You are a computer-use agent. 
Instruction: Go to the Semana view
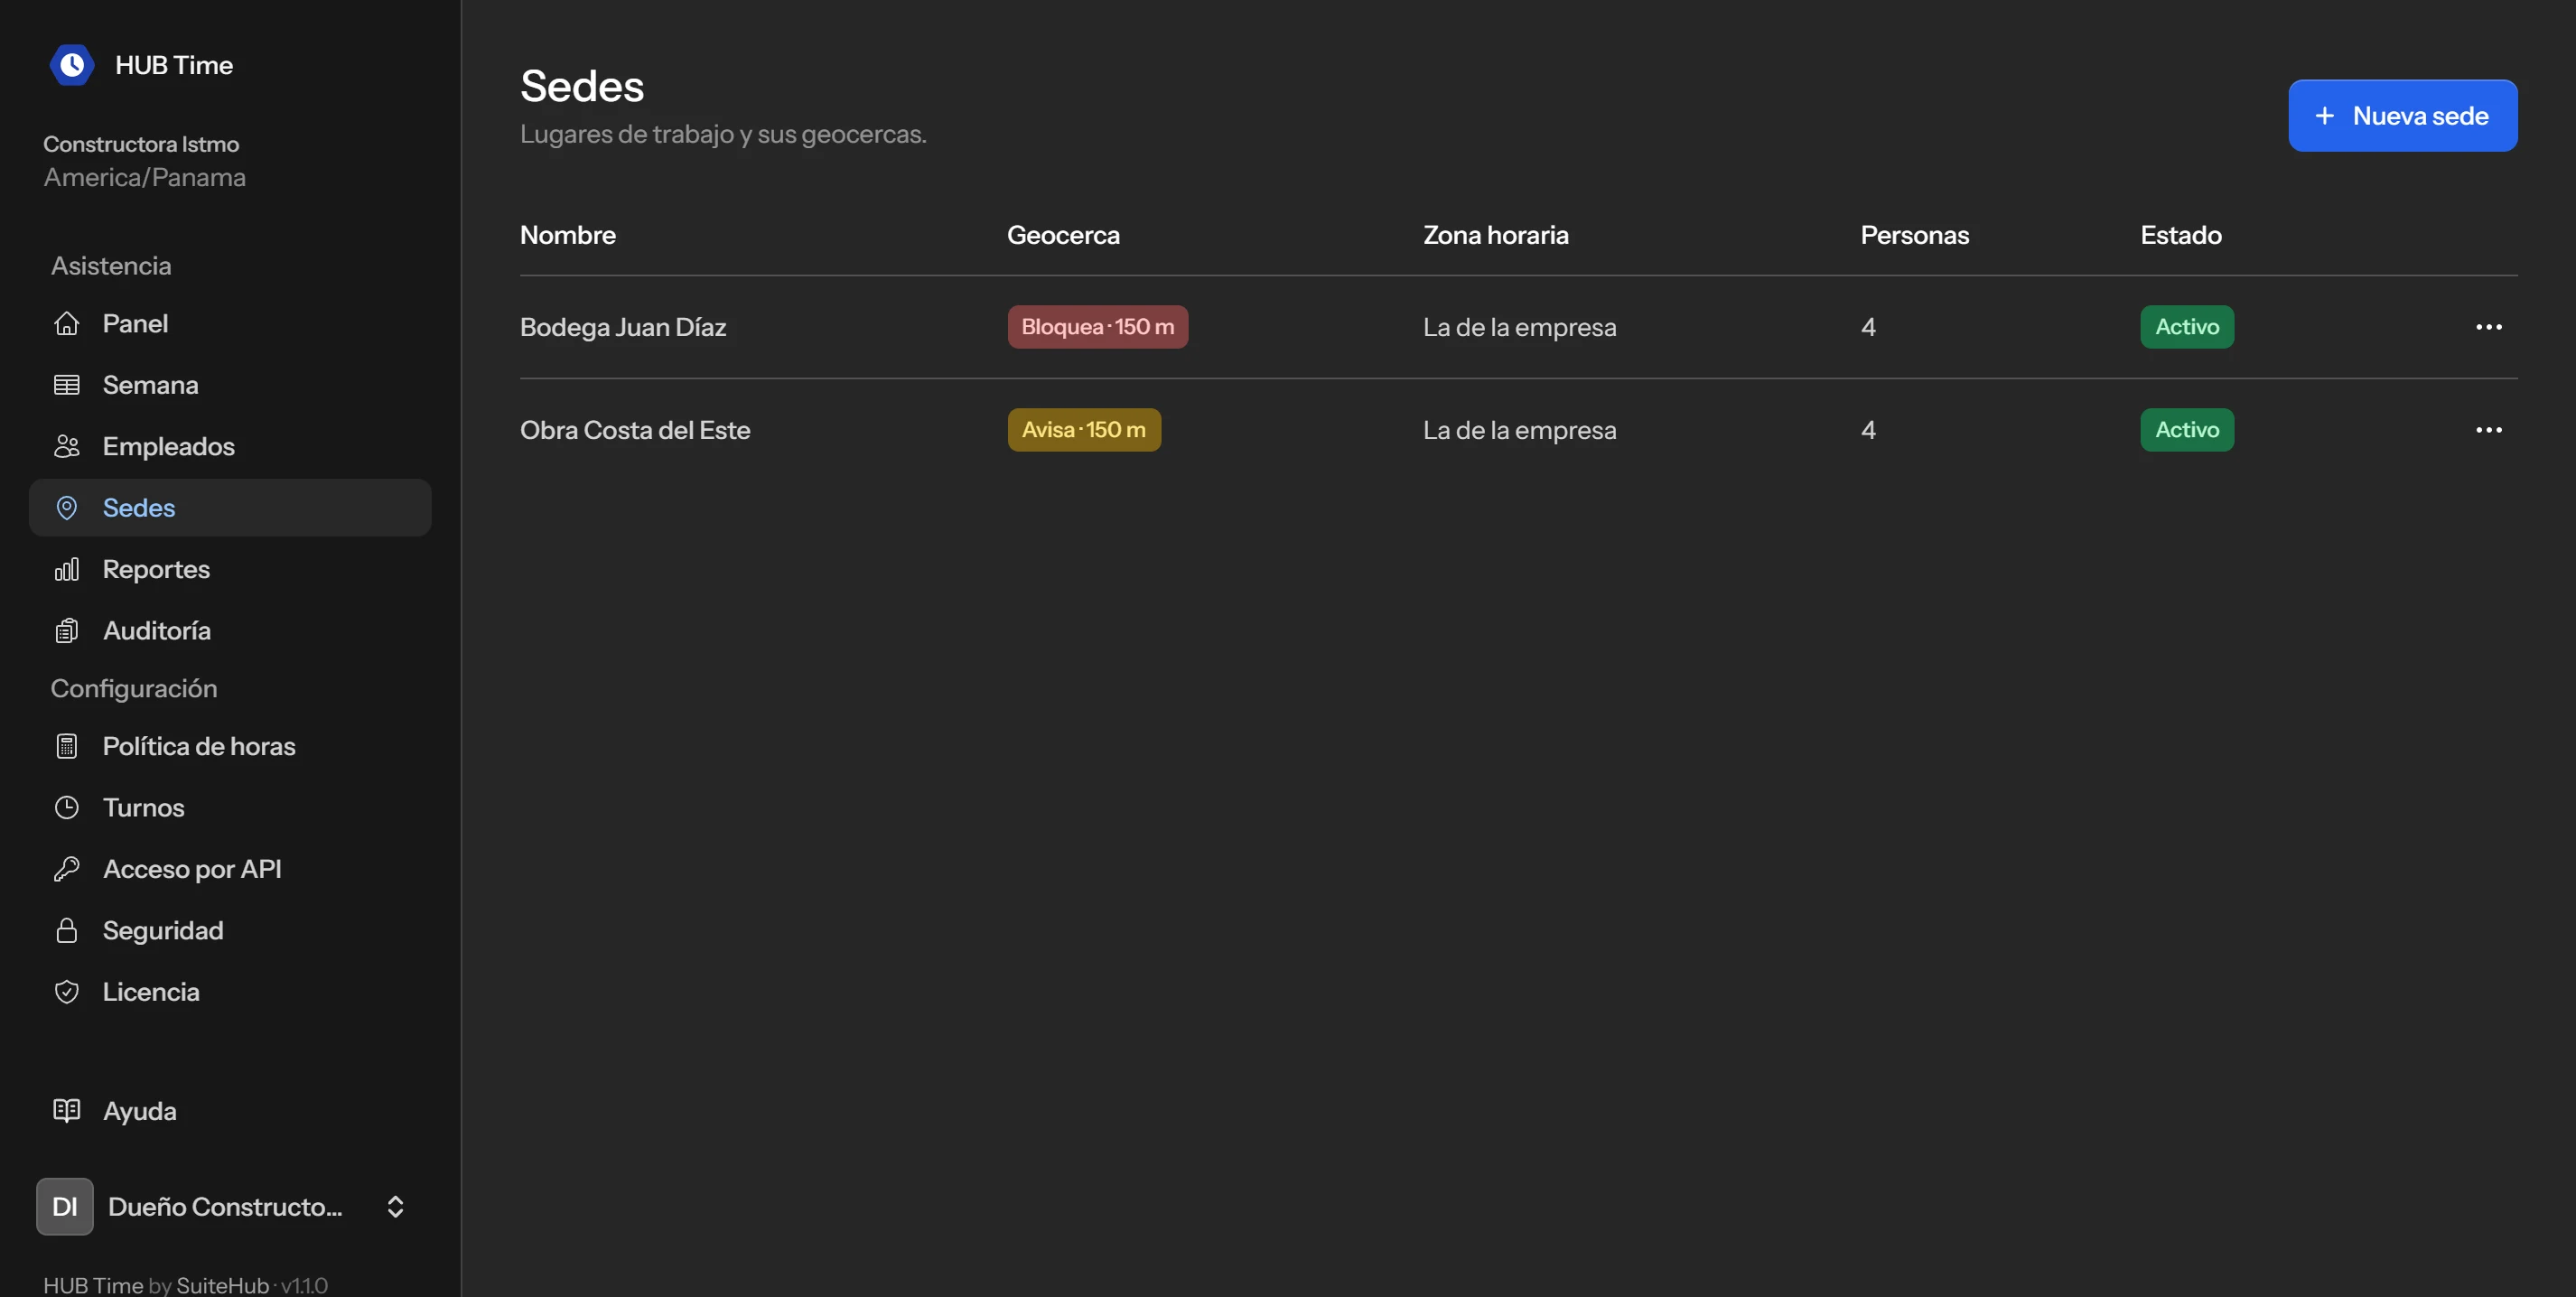pos(230,385)
